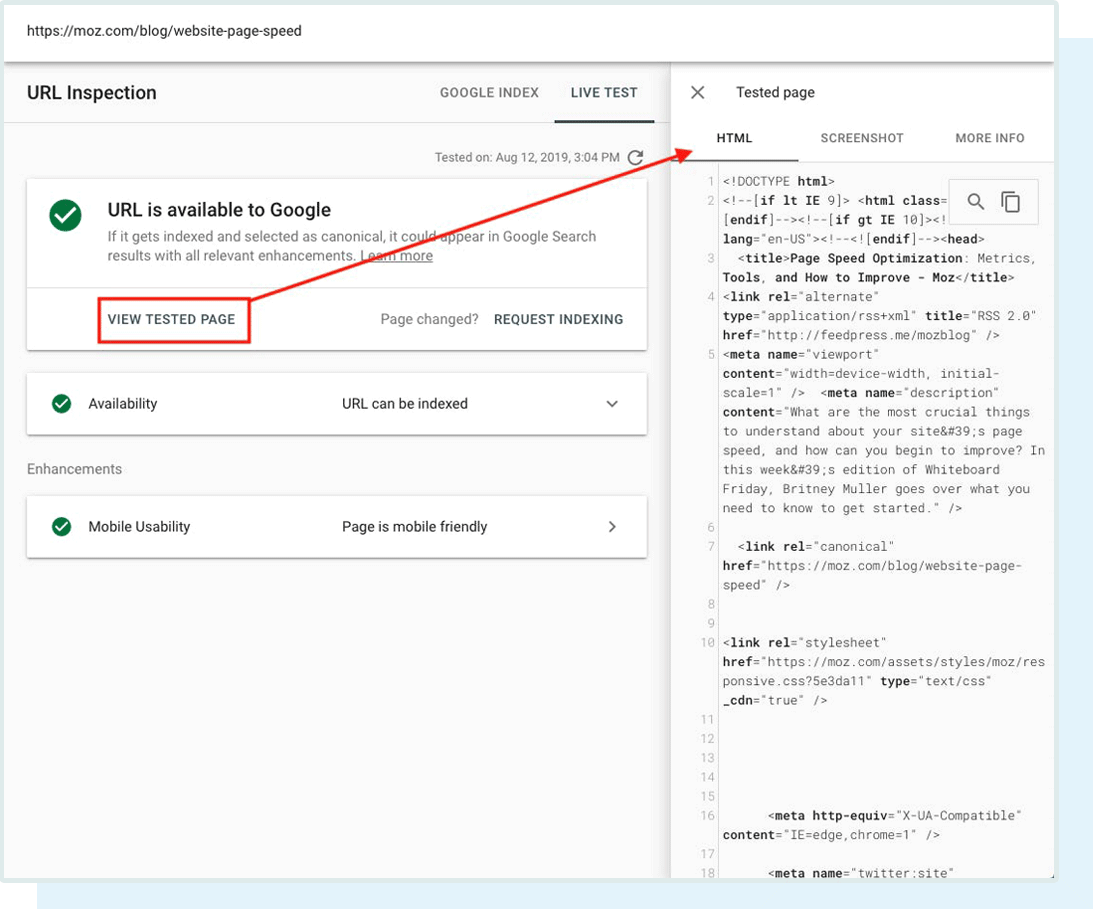Click the 'Page changed?' text

click(x=429, y=319)
